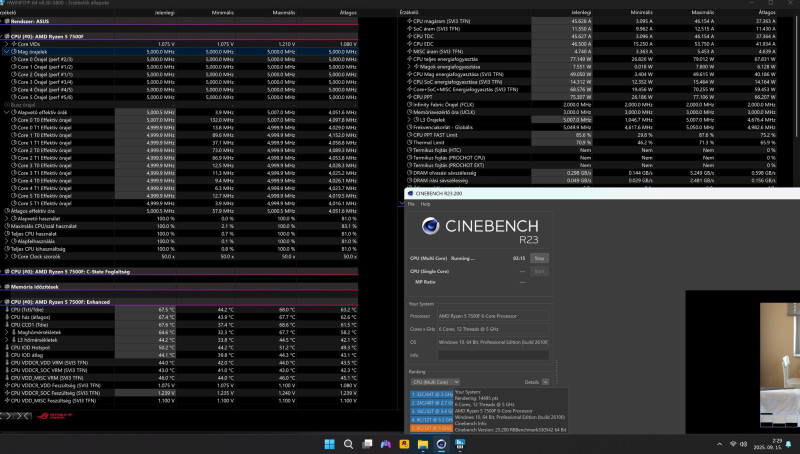The image size is (800, 454).
Task: Expand the Alapfelhasználás row
Action: pos(7,241)
